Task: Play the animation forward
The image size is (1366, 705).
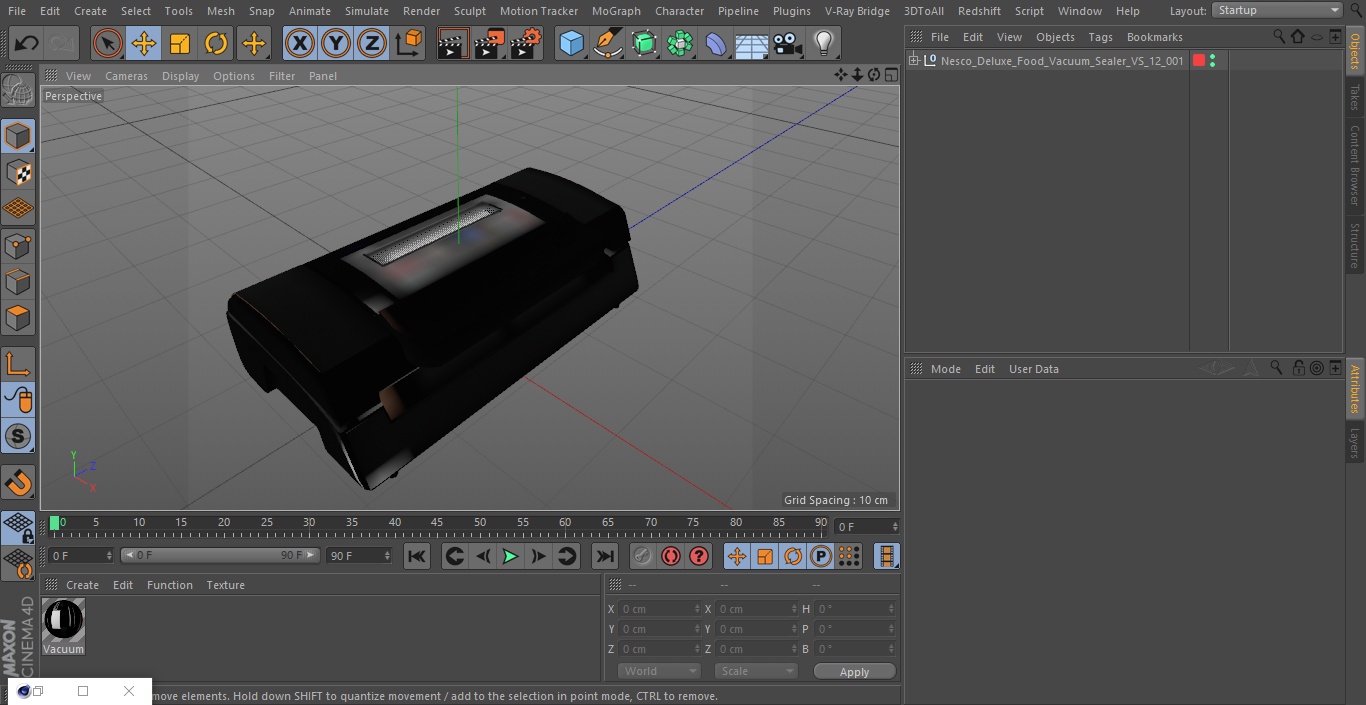Action: coord(510,556)
